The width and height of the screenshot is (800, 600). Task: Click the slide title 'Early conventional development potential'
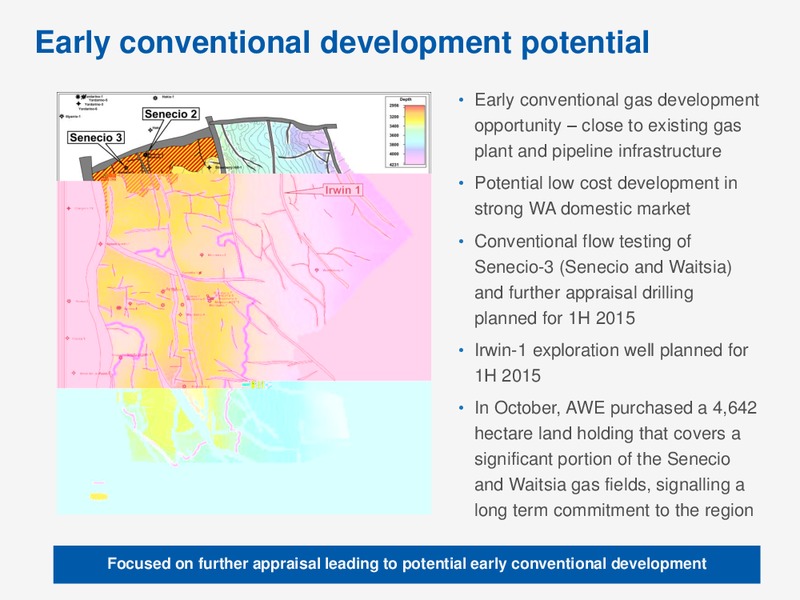point(342,43)
